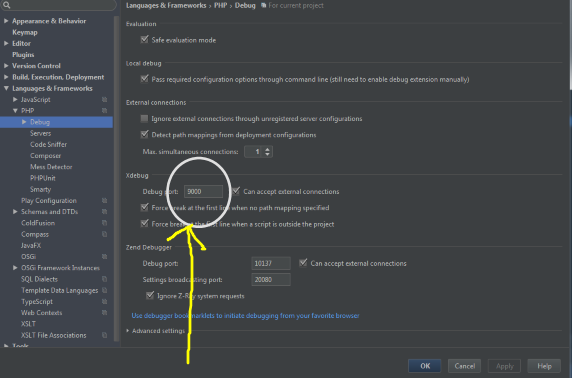Select JavaFX settings

(31, 245)
